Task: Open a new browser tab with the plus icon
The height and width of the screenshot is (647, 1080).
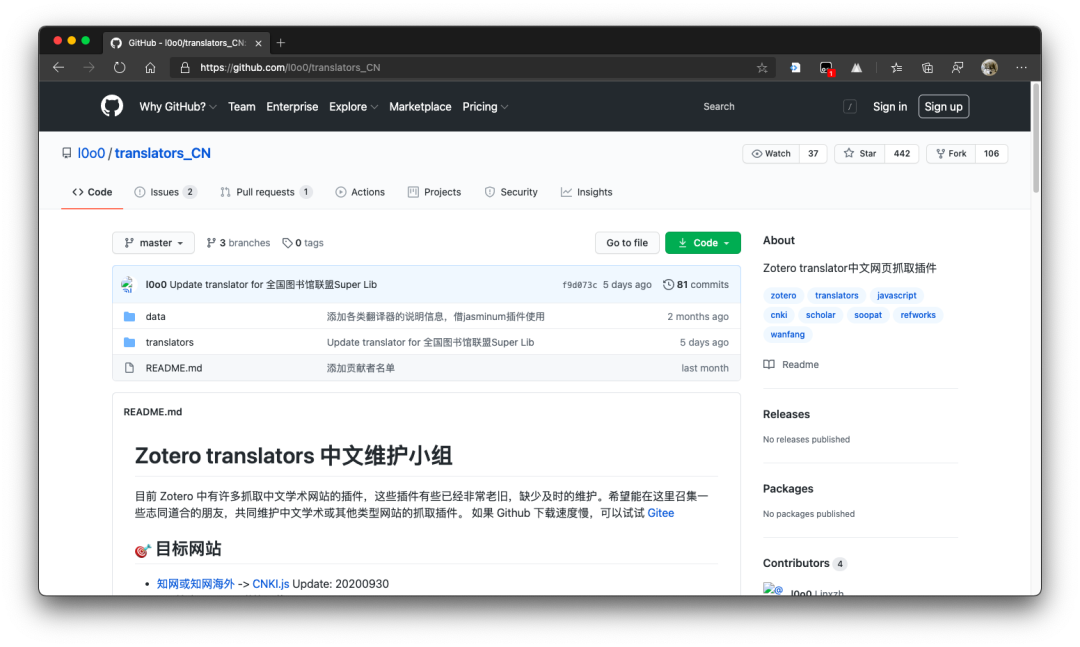Action: [280, 43]
